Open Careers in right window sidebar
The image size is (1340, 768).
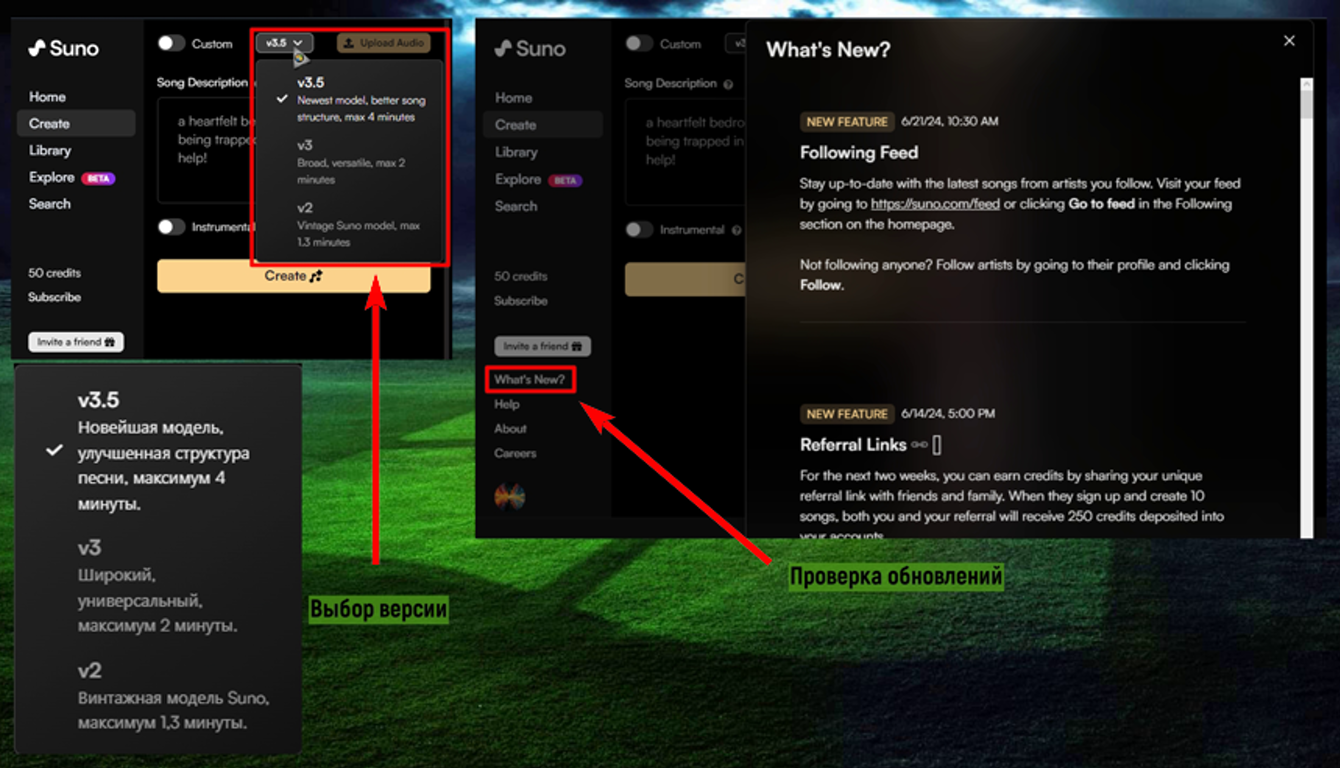pos(515,453)
